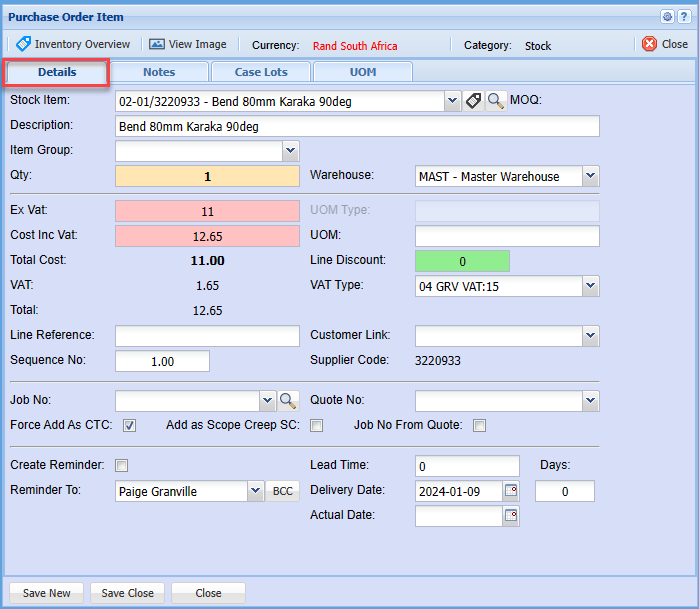Image resolution: width=699 pixels, height=609 pixels.
Task: Click the Line Reference input field
Action: point(207,336)
